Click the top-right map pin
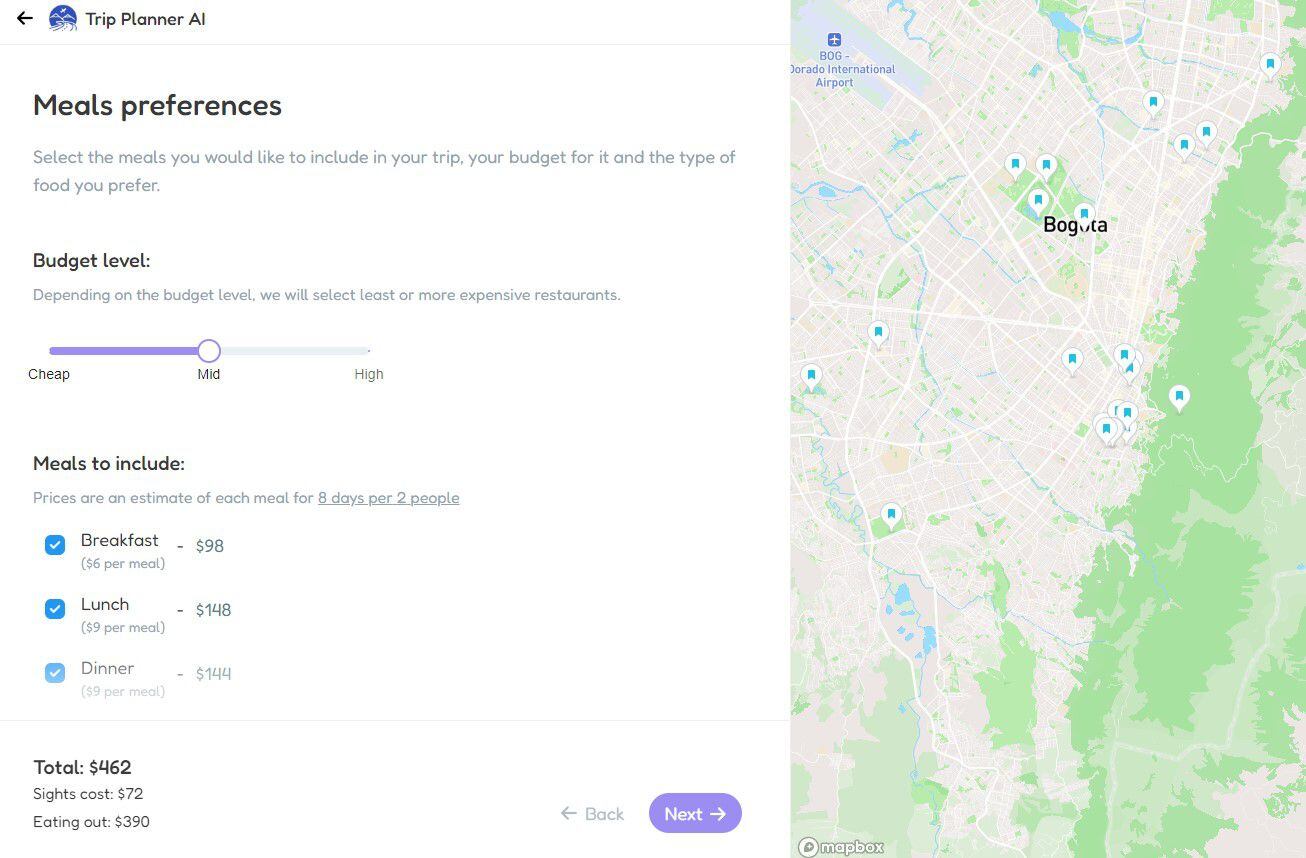The width and height of the screenshot is (1306, 858). tap(1270, 65)
